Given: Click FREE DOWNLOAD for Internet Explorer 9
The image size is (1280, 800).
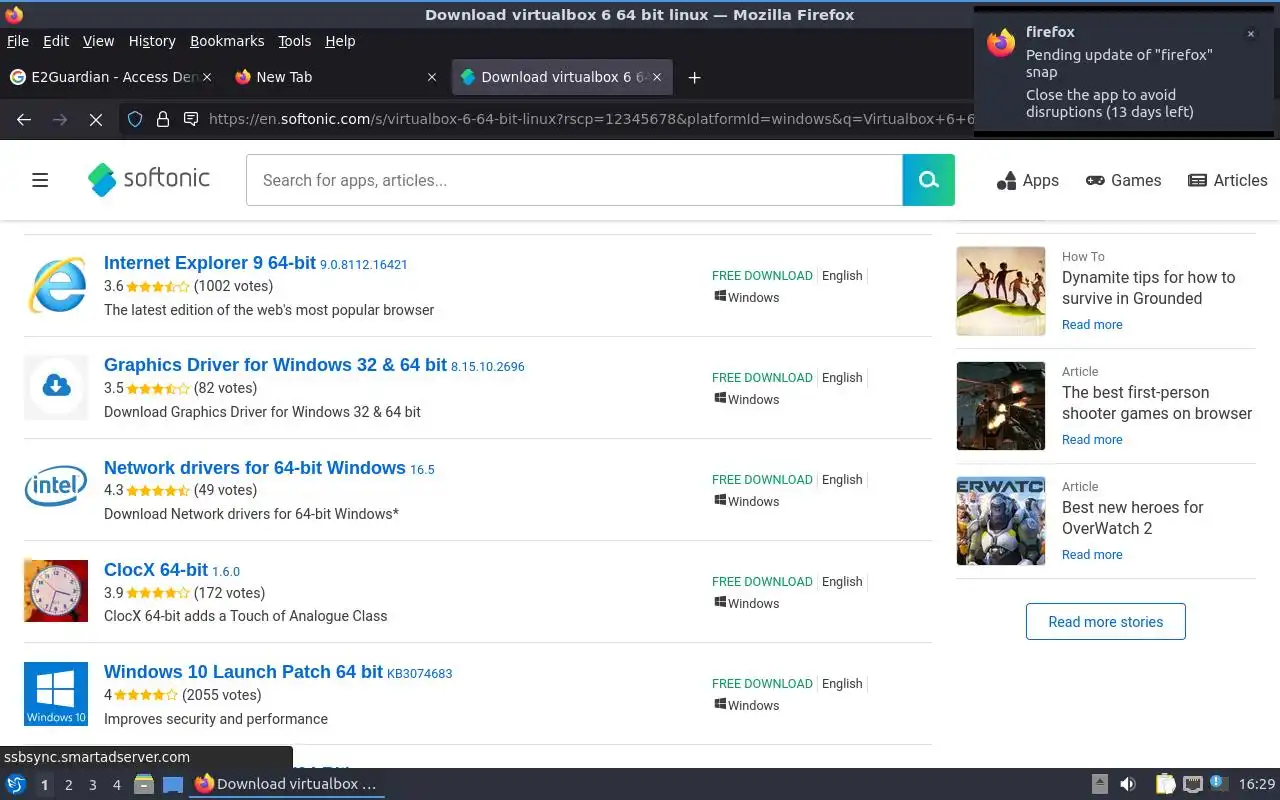Looking at the screenshot, I should 762,276.
